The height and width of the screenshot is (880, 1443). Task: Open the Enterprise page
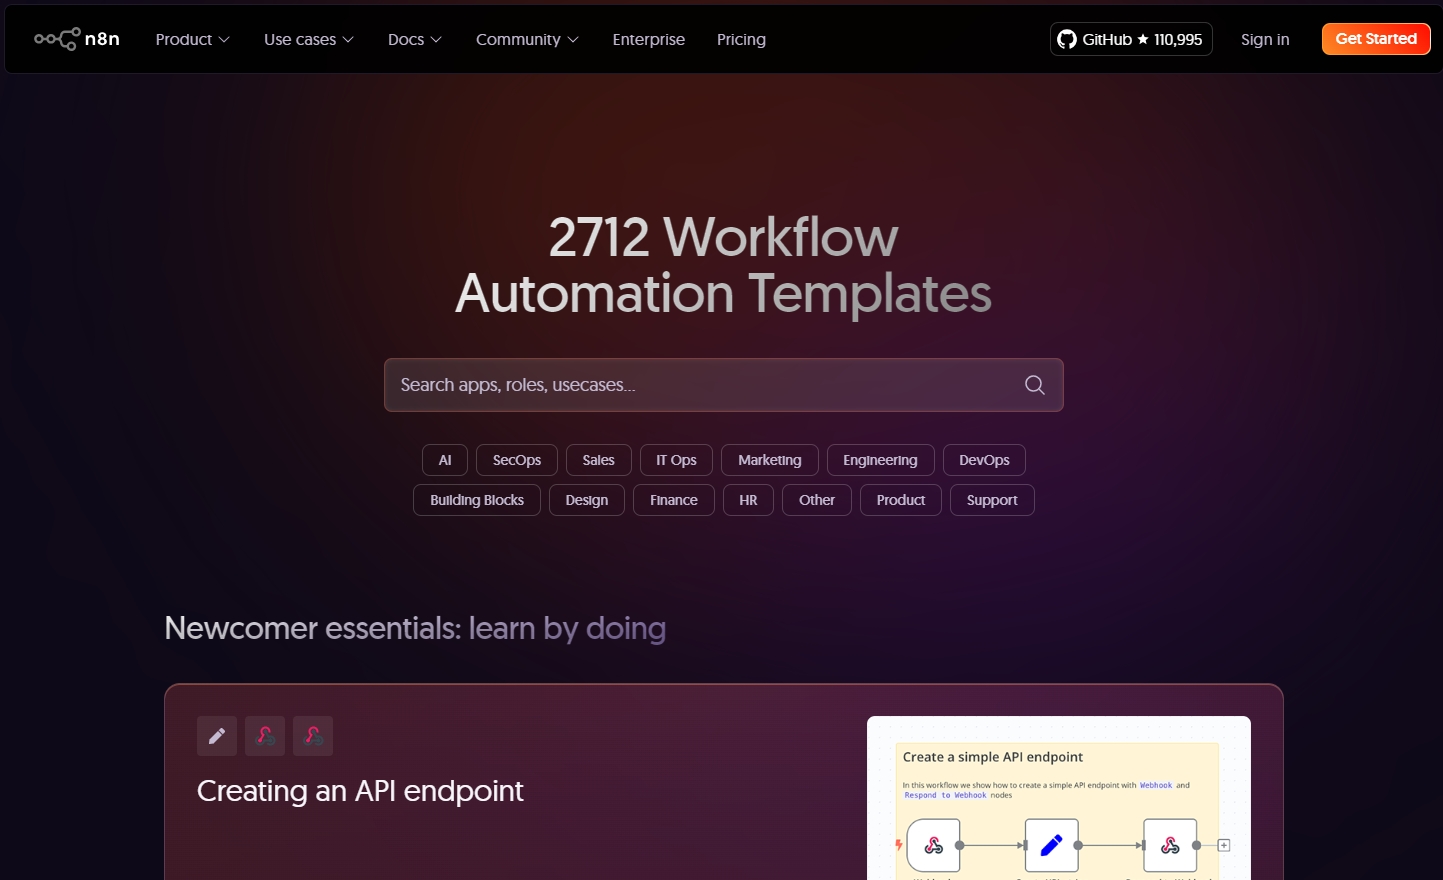[649, 39]
